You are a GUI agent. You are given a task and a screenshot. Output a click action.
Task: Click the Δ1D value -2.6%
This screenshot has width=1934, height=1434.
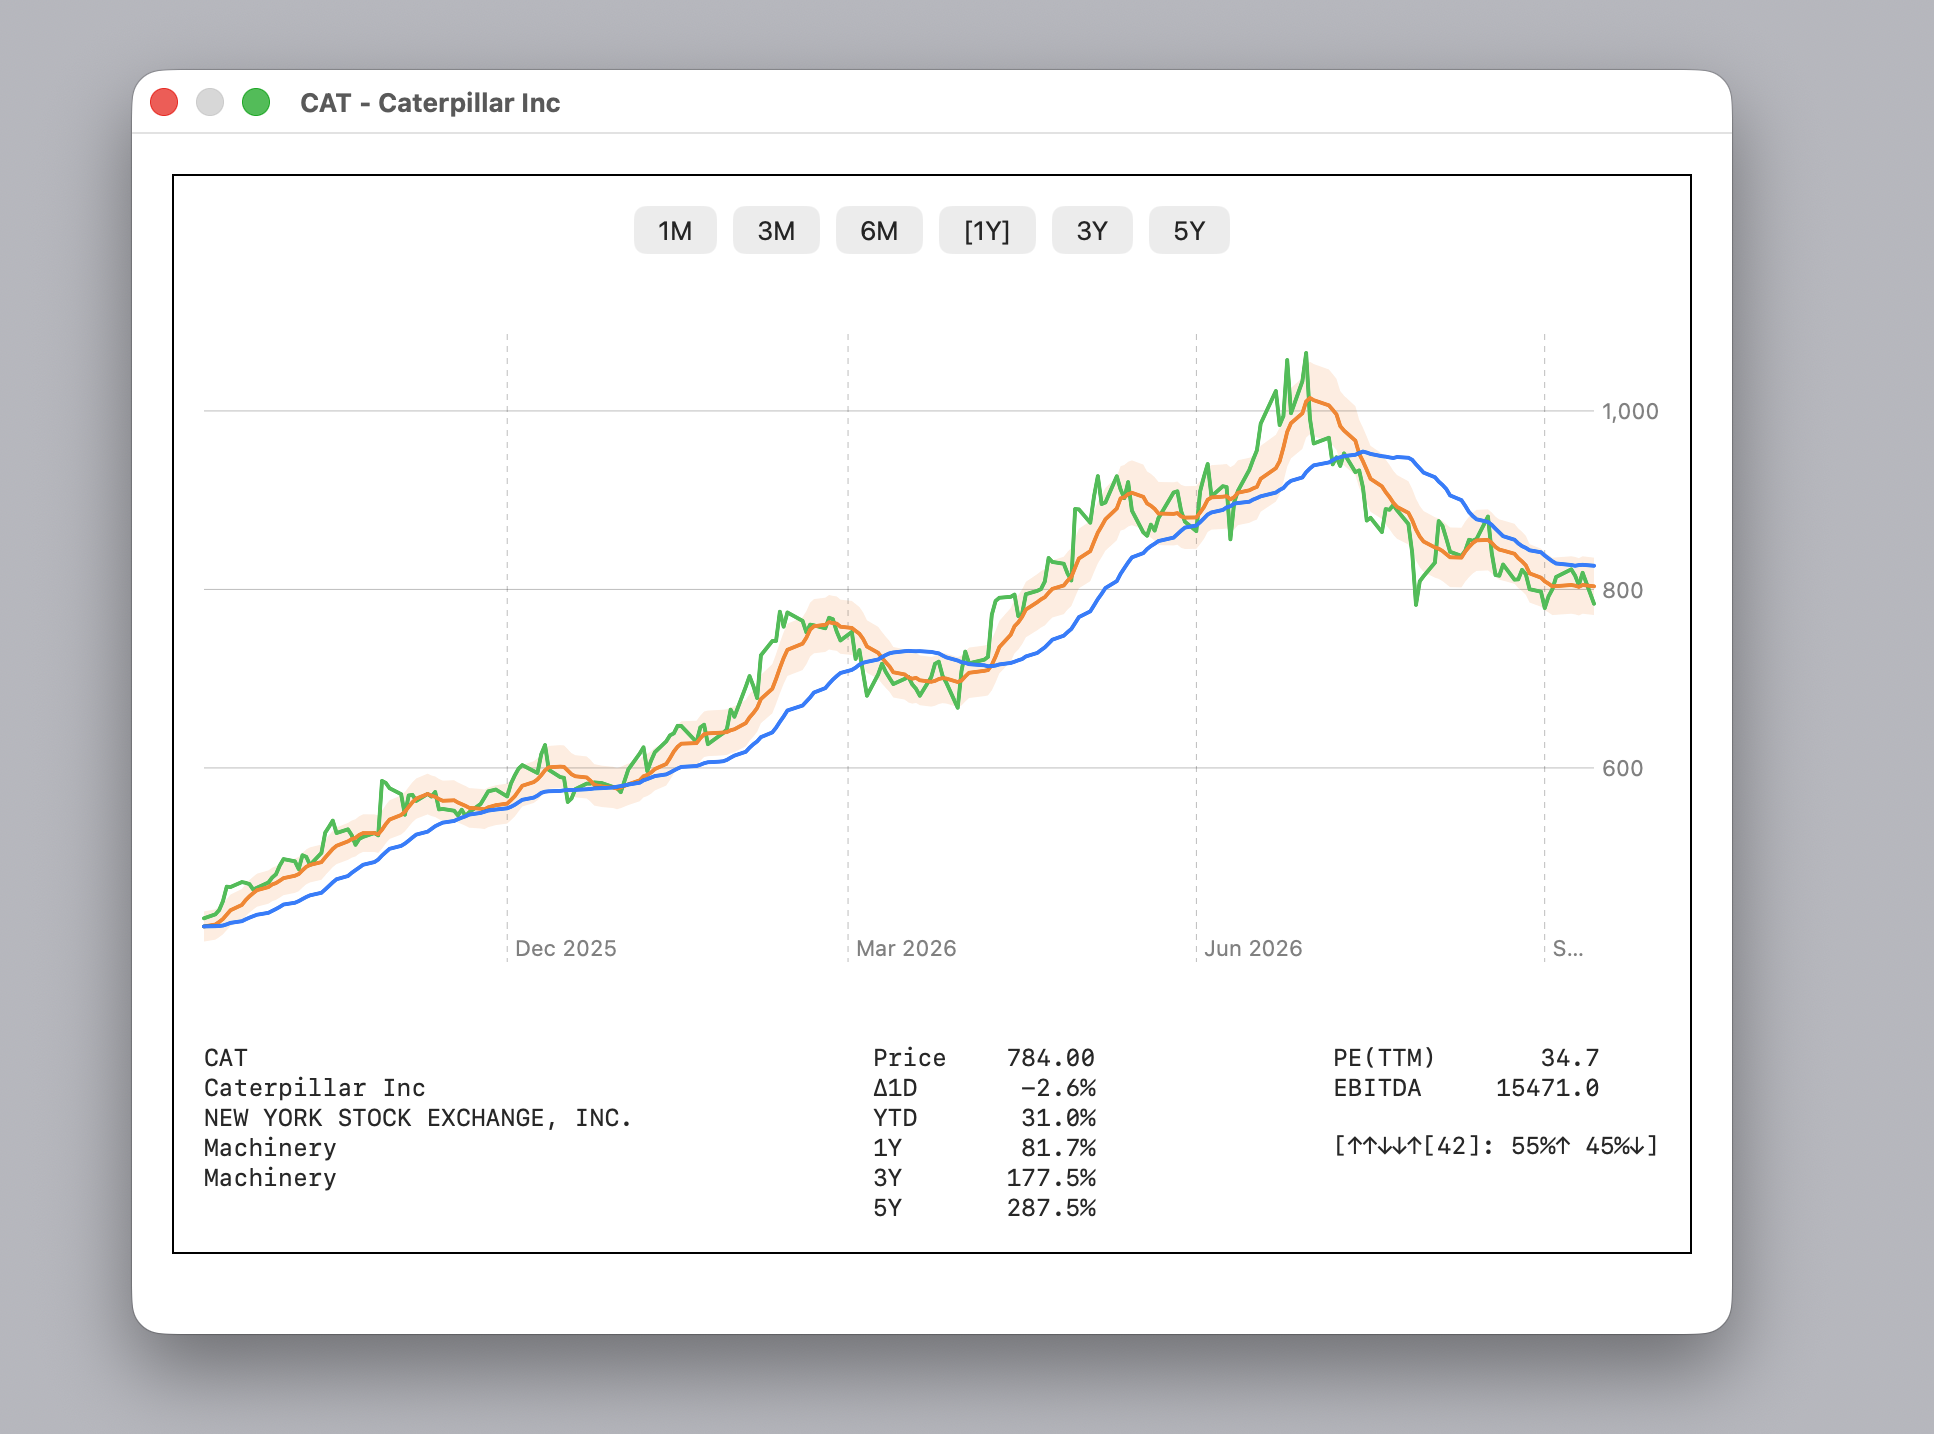pyautogui.click(x=1058, y=1088)
